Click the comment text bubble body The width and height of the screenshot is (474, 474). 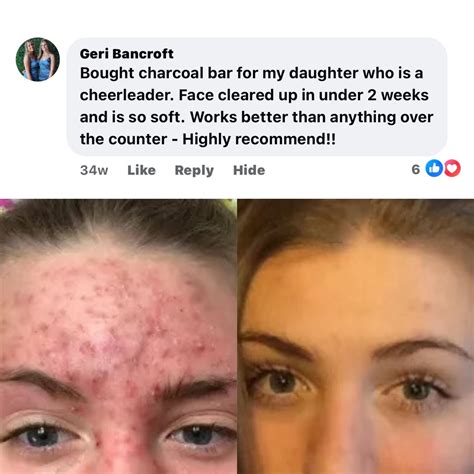point(257,97)
